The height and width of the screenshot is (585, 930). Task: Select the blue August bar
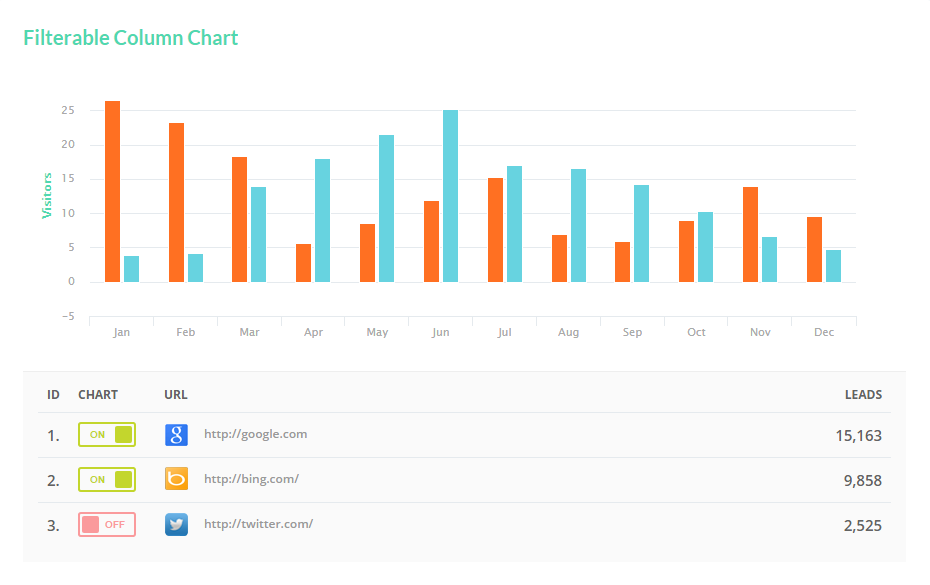578,225
